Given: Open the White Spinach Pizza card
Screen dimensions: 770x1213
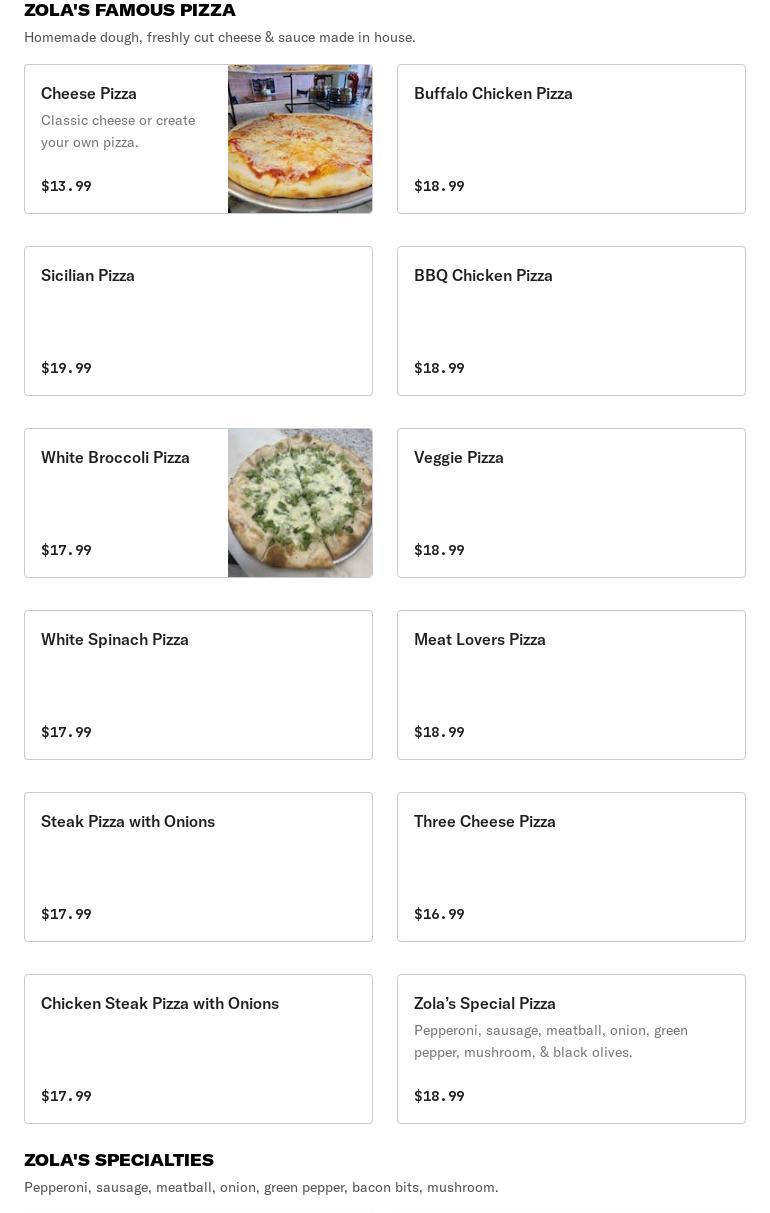Looking at the screenshot, I should (198, 685).
